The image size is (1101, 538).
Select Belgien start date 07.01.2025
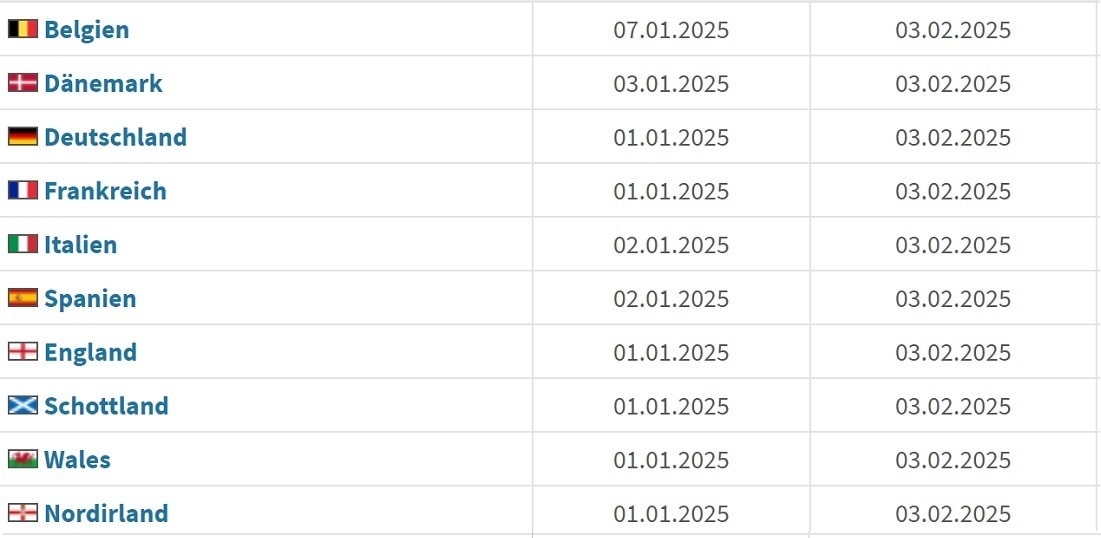671,29
